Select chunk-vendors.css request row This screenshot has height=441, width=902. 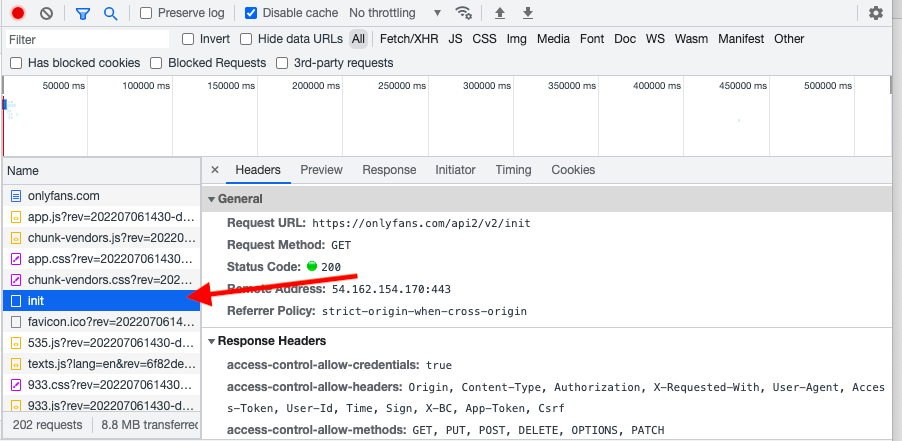(x=102, y=280)
